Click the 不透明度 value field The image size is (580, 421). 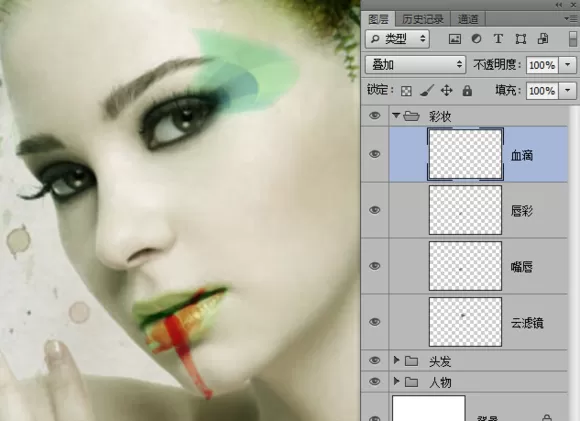point(542,65)
